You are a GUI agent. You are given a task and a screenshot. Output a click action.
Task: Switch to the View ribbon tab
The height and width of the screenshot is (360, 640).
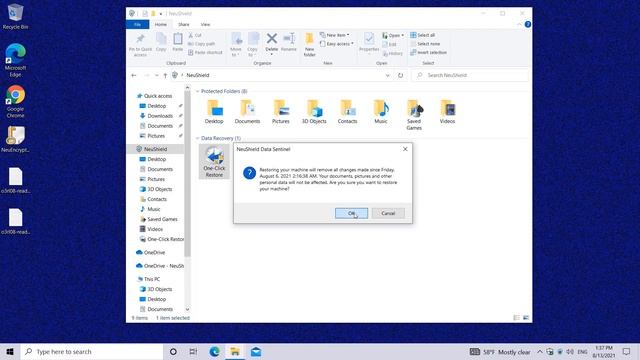coord(205,24)
